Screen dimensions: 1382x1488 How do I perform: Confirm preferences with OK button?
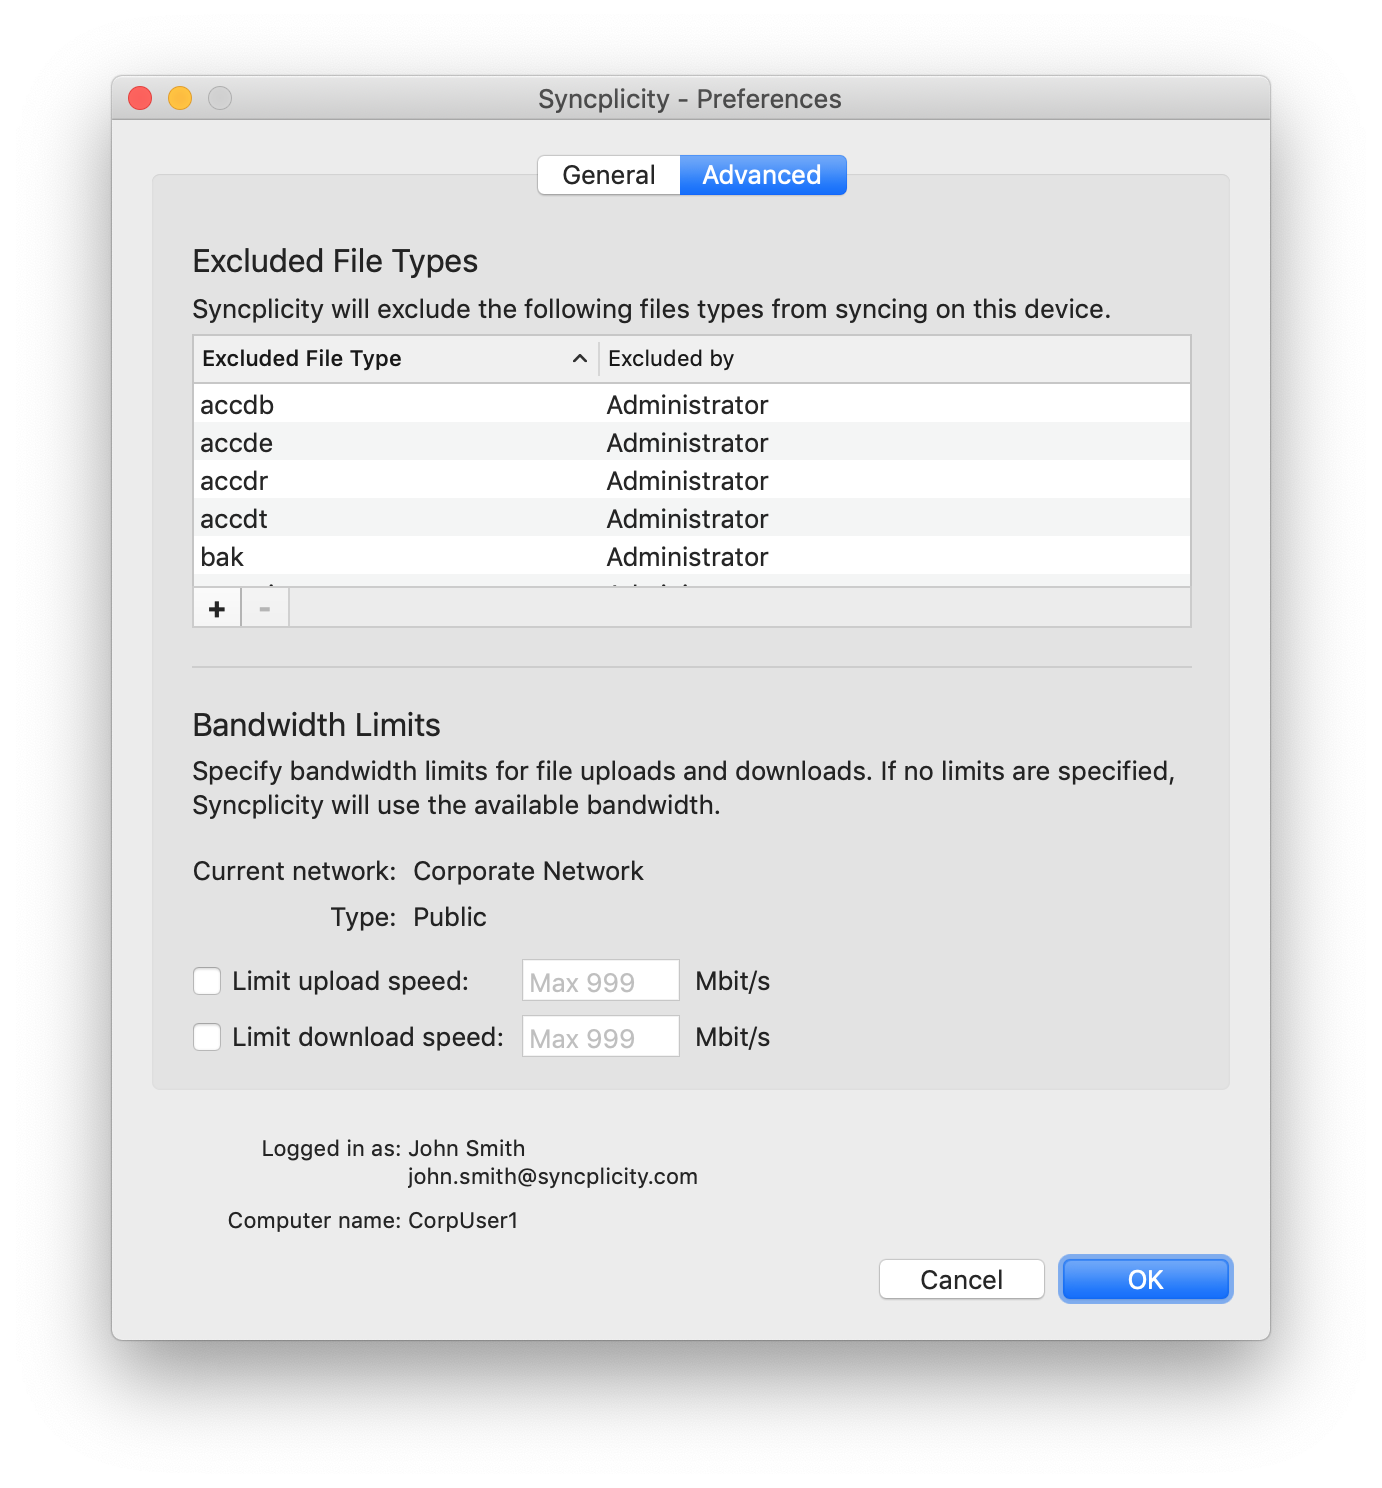1146,1279
